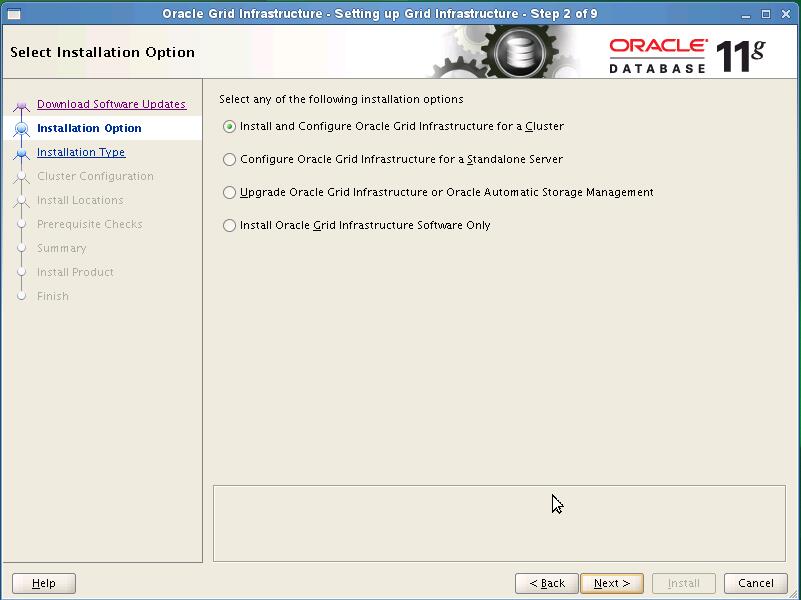Click the Download Software Updates step bullet icon
The image size is (801, 600).
pos(21,105)
